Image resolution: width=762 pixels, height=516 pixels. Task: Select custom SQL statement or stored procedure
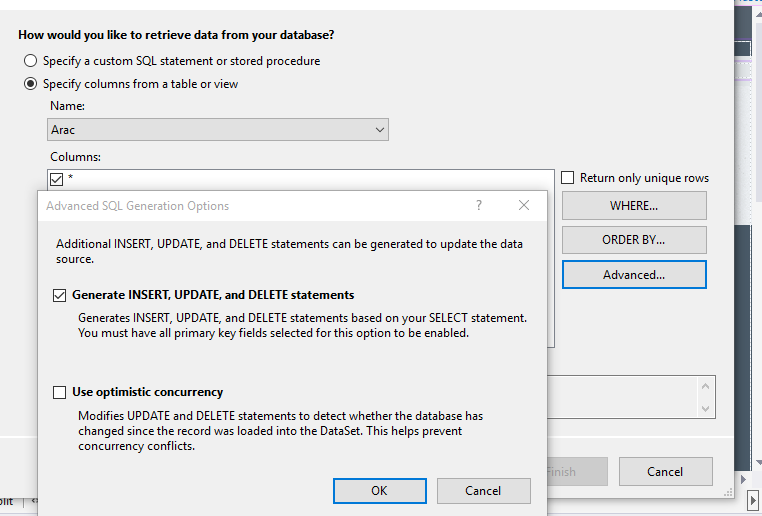click(32, 61)
